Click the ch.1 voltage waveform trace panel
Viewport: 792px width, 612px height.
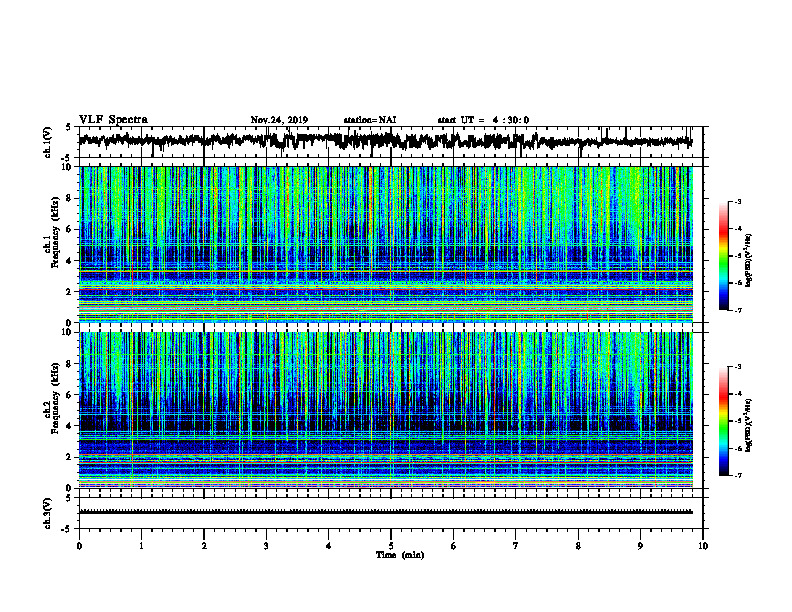coord(391,142)
